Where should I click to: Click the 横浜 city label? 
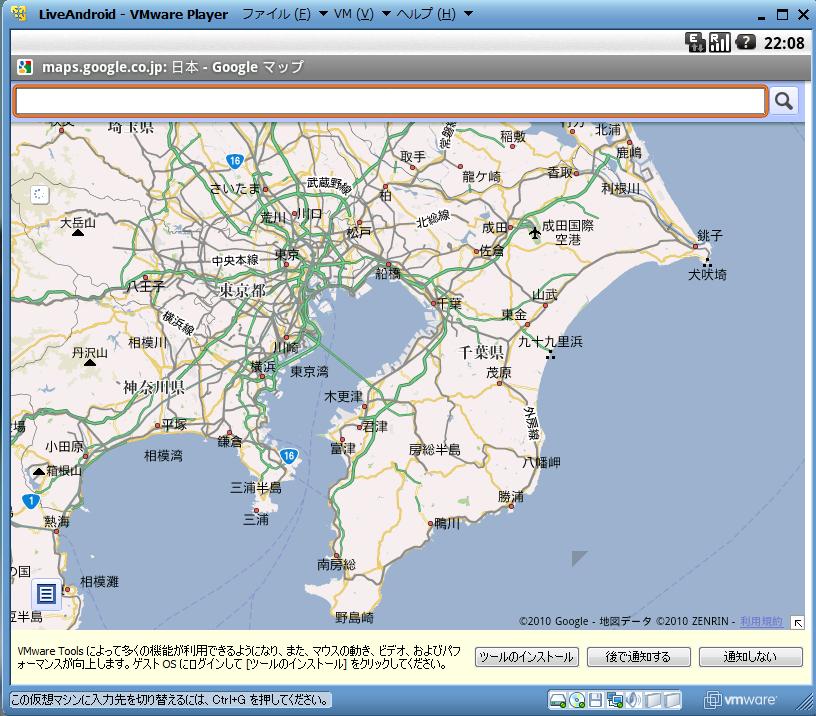coord(263,366)
